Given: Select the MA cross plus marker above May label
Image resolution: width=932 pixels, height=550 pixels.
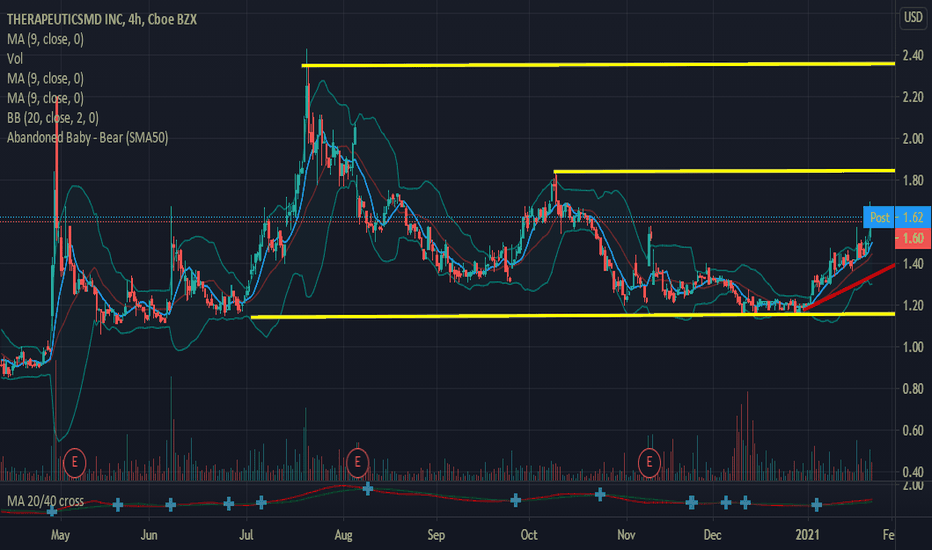Looking at the screenshot, I should [52, 510].
